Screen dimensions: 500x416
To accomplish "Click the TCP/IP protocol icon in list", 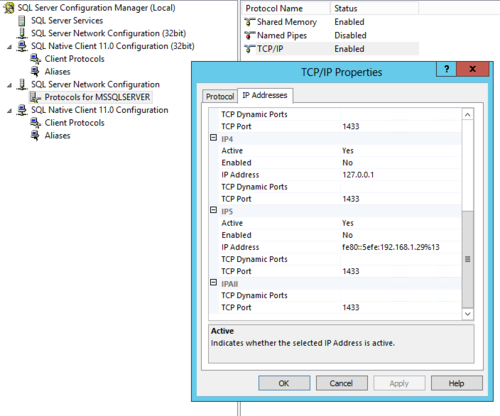I will tap(250, 49).
